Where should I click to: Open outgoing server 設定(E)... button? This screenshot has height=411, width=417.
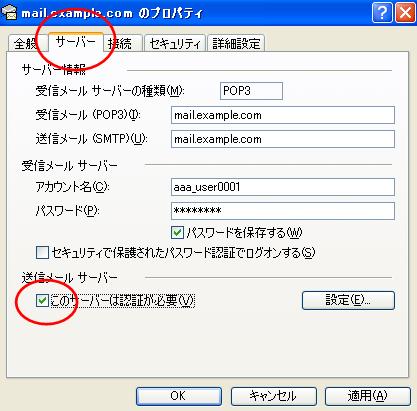click(x=348, y=300)
